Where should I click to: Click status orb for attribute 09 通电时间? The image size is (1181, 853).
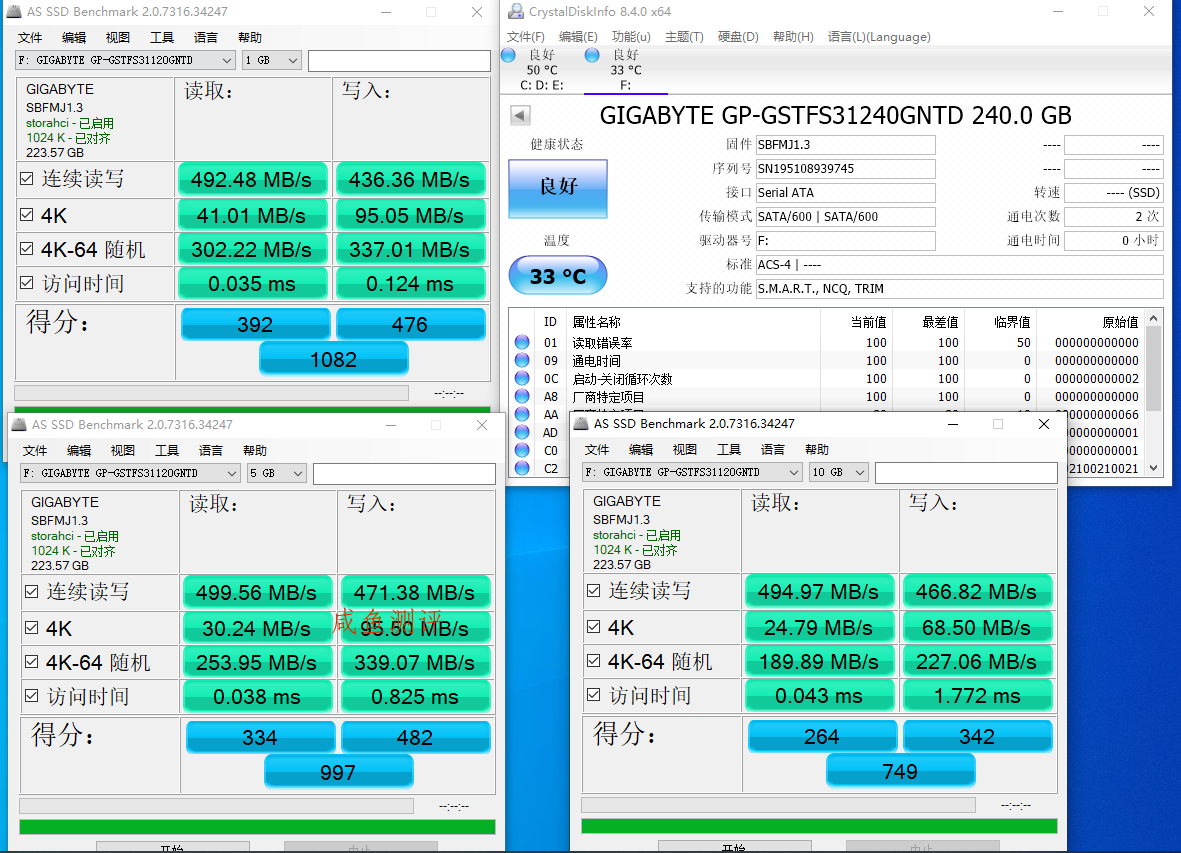point(522,360)
